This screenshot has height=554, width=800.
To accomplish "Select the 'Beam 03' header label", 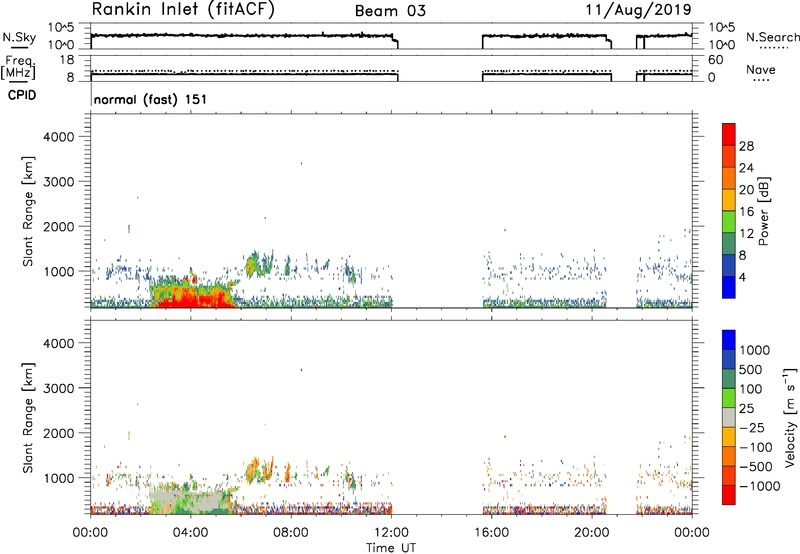I will 390,11.
